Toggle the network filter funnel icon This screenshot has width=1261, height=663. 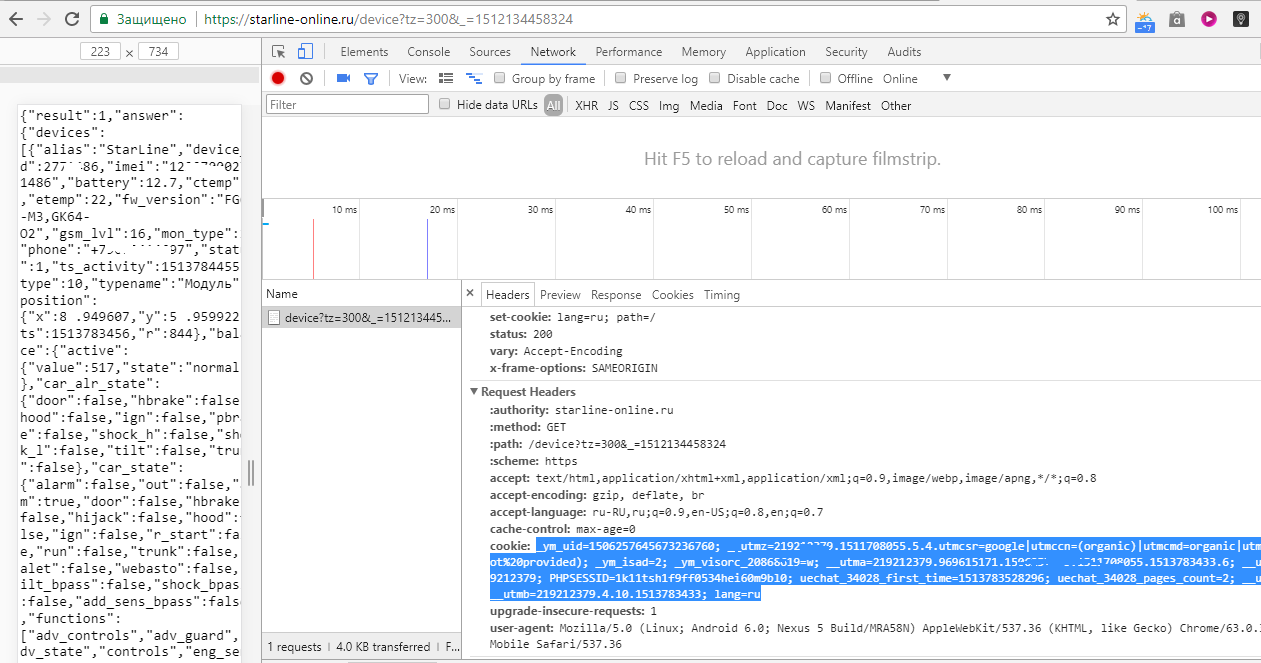coord(371,78)
